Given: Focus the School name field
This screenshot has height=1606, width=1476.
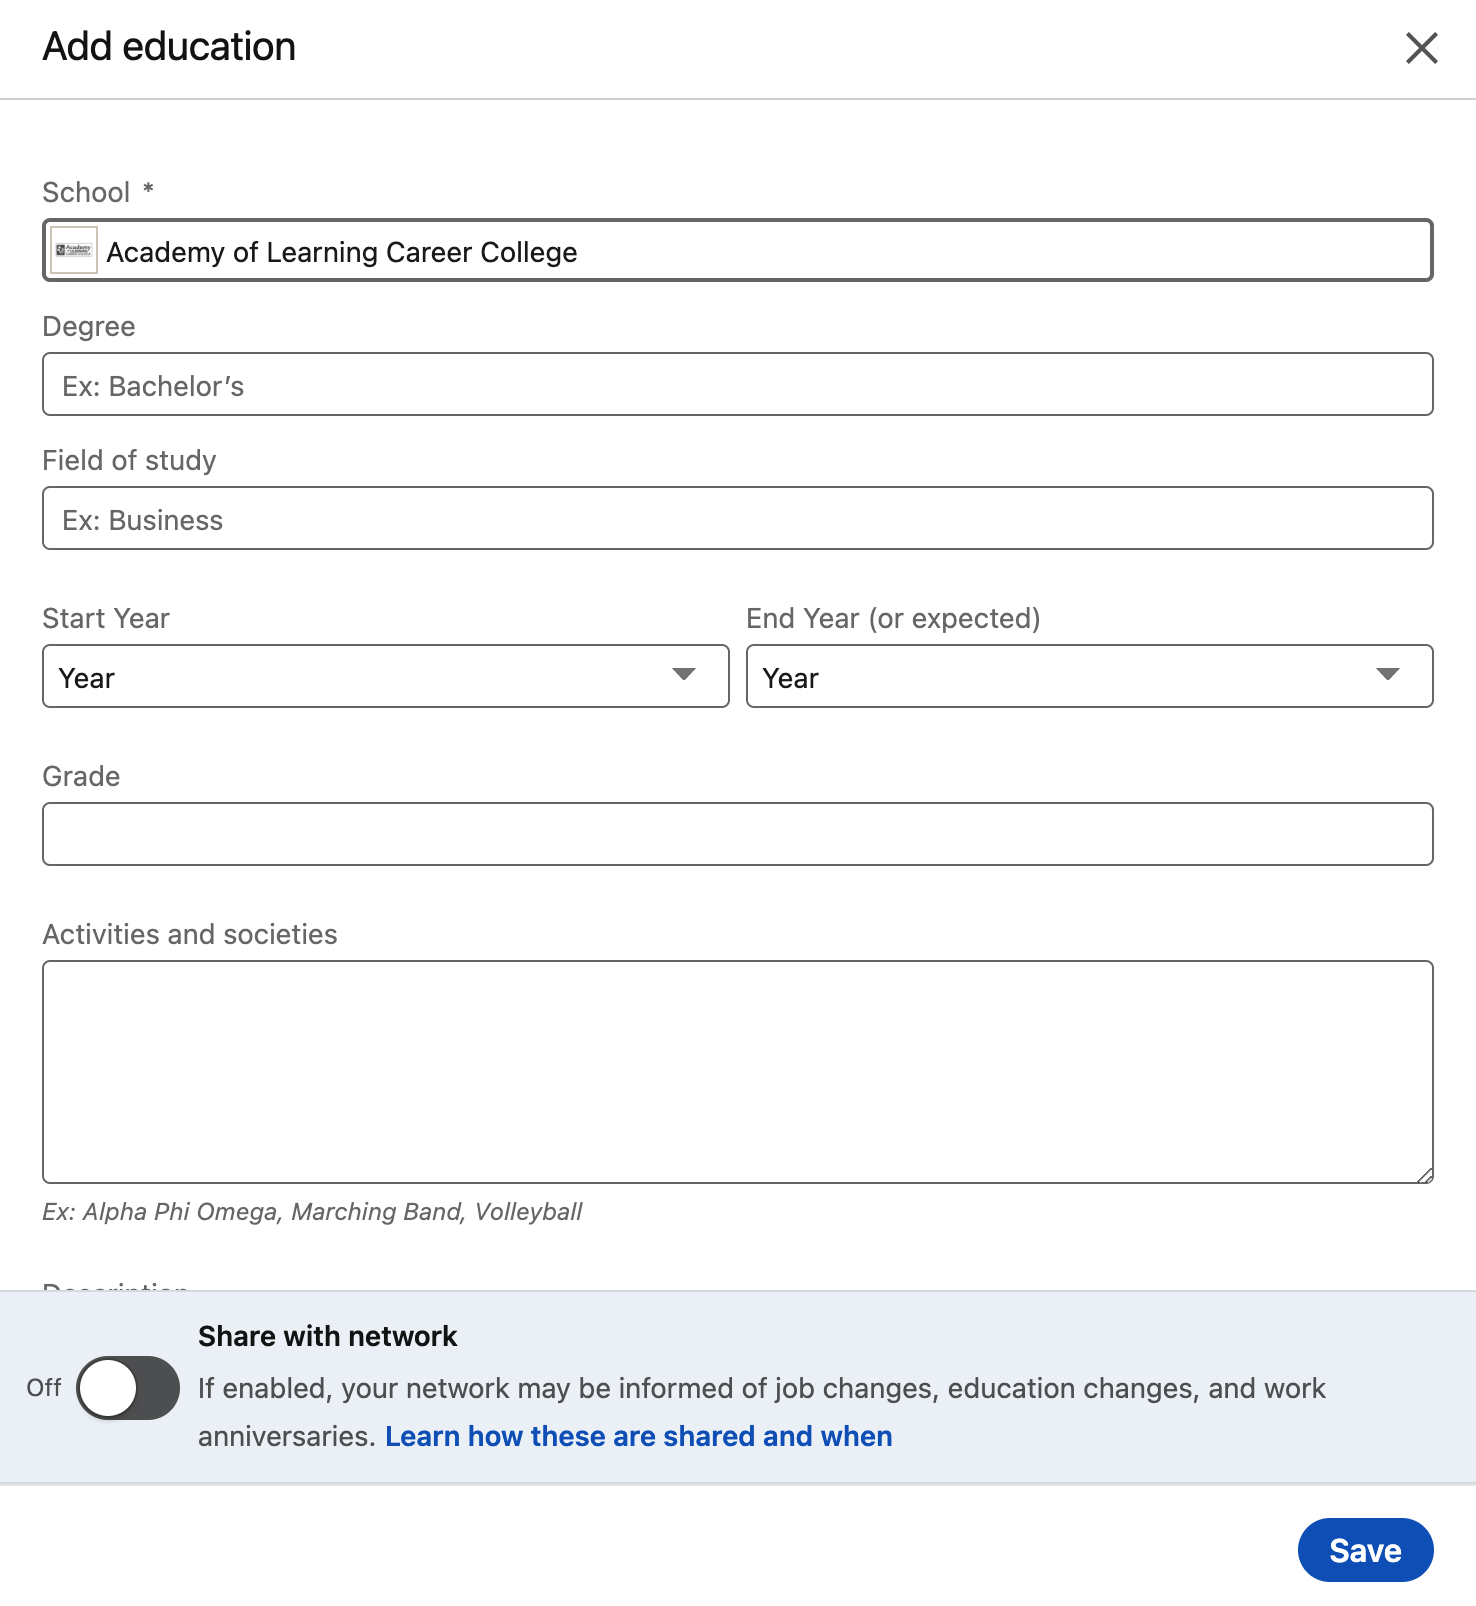Looking at the screenshot, I should click(x=760, y=251).
